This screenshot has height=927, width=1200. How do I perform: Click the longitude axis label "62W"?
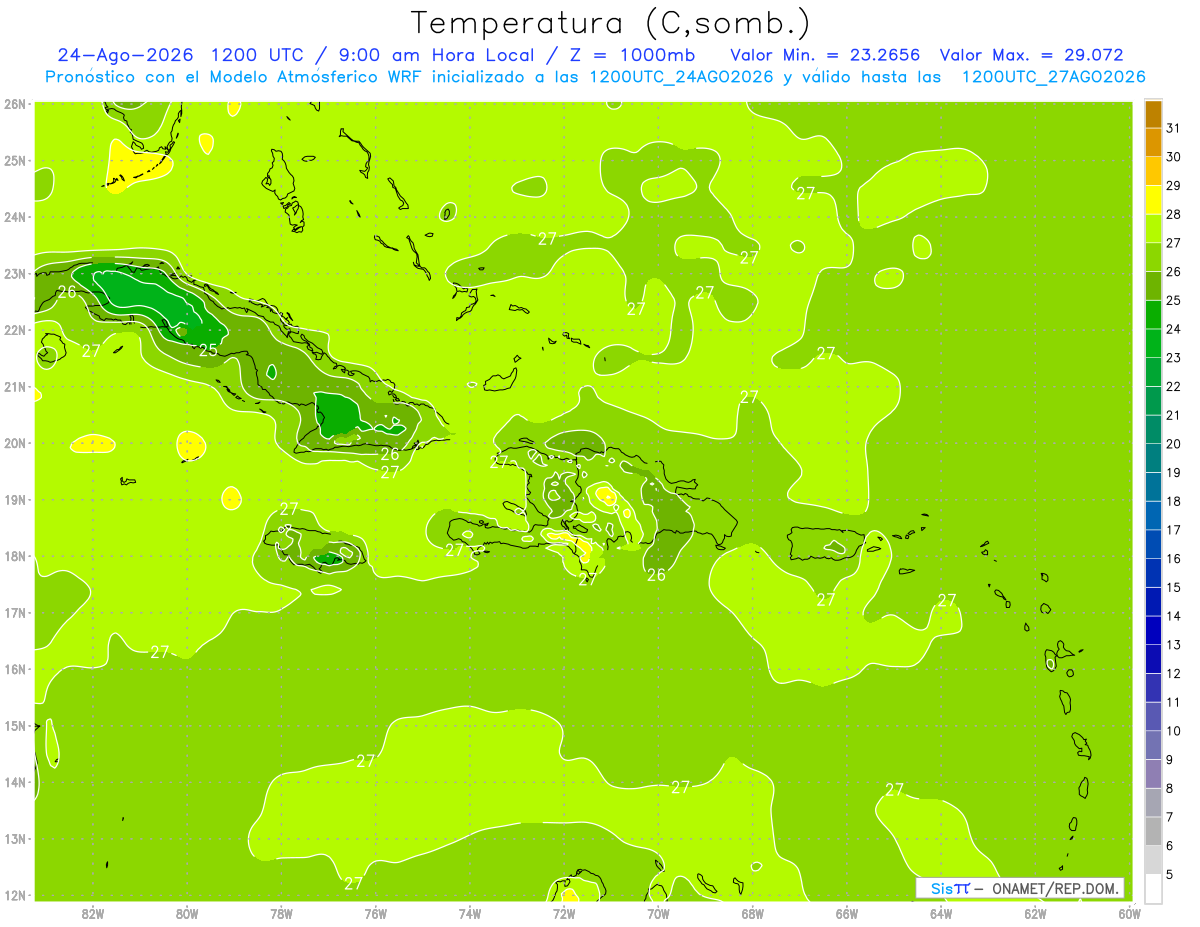tap(1035, 913)
